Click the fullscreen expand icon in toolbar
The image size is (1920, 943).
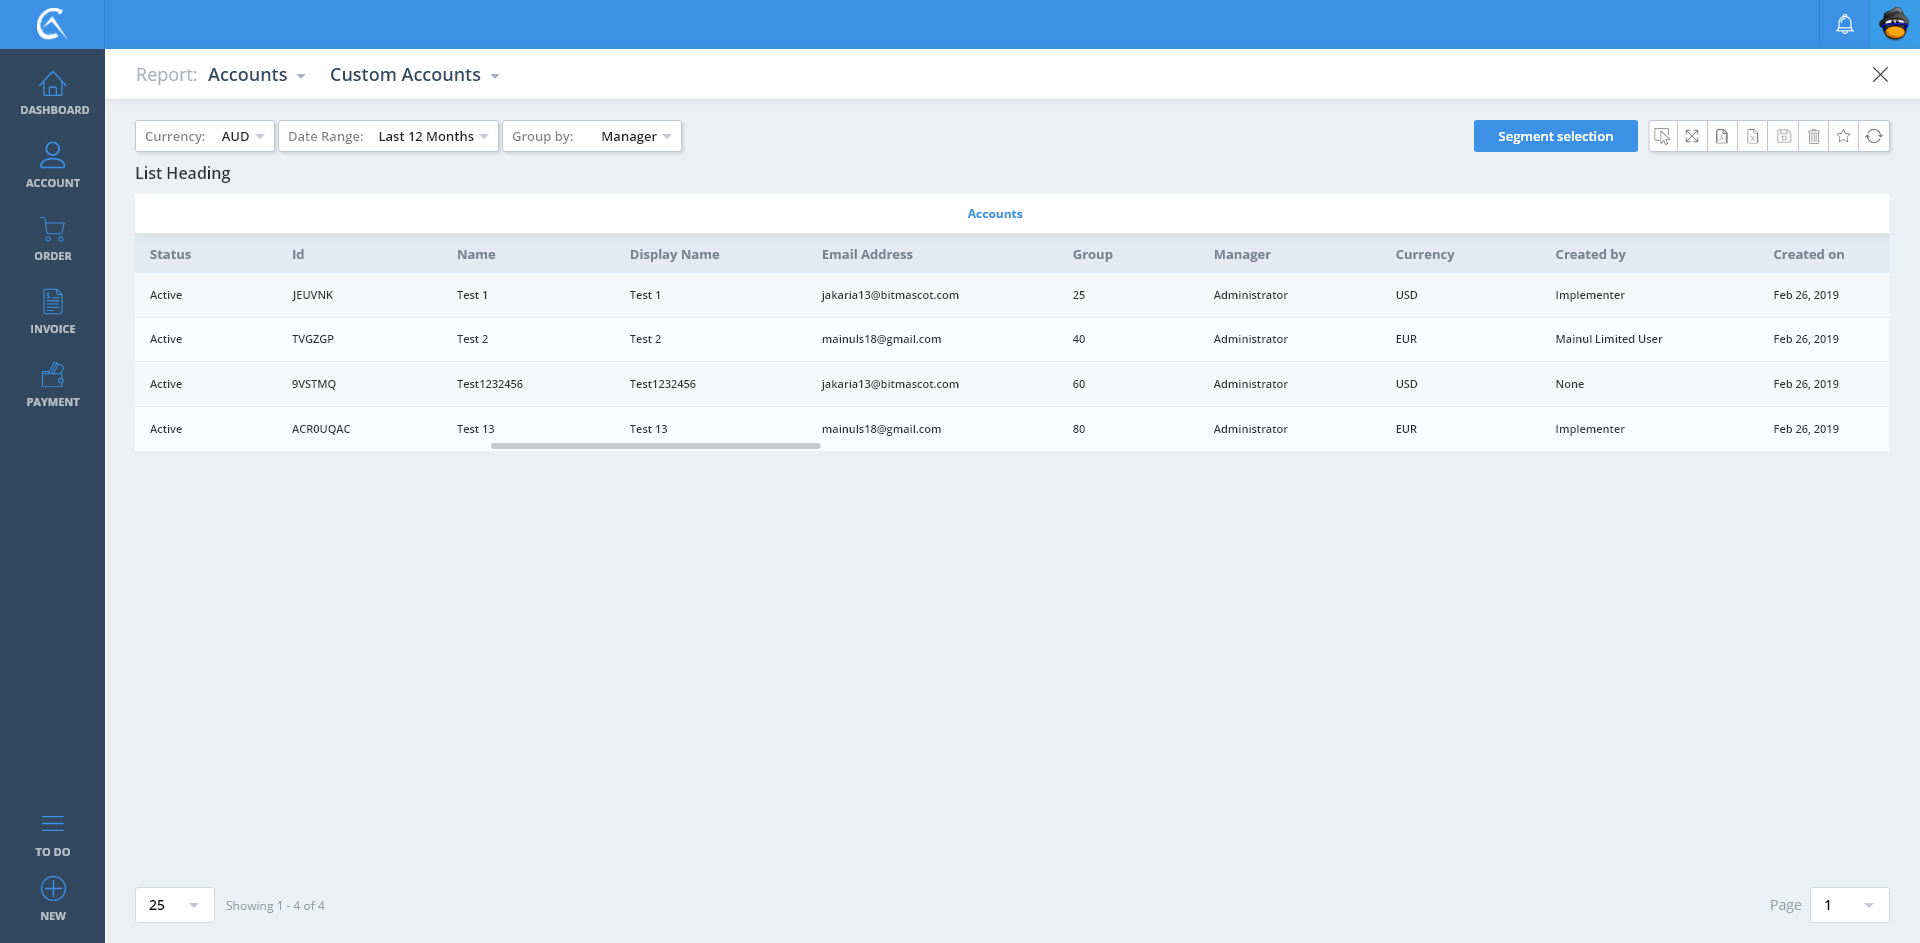tap(1692, 136)
